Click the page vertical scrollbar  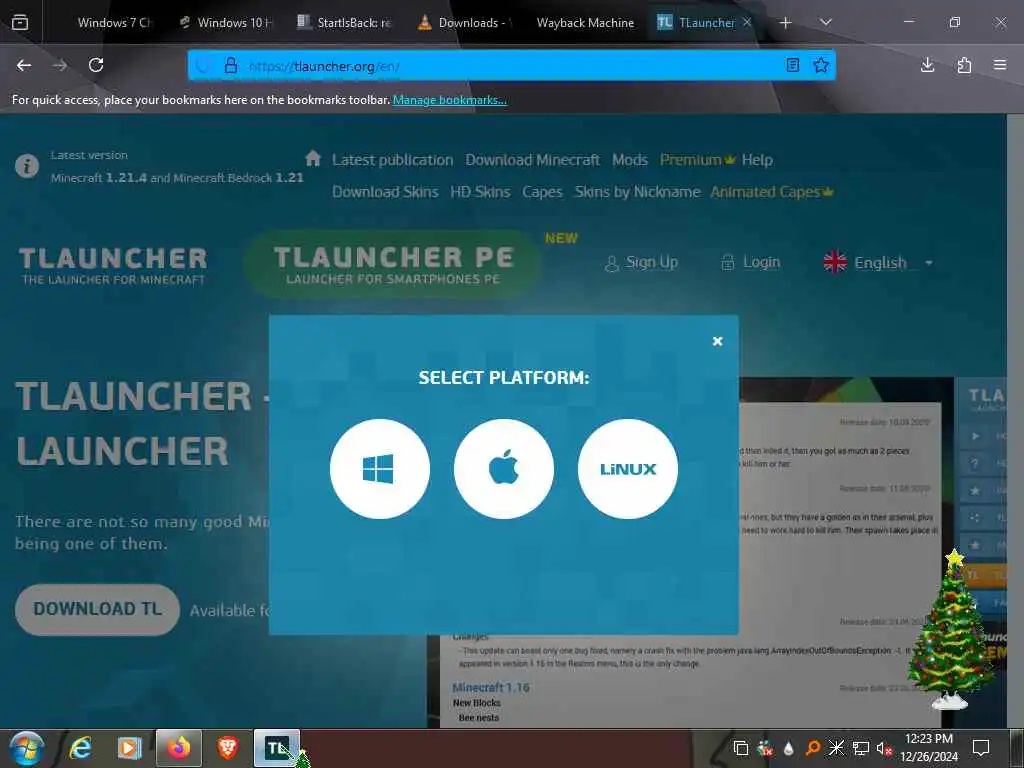1015,421
